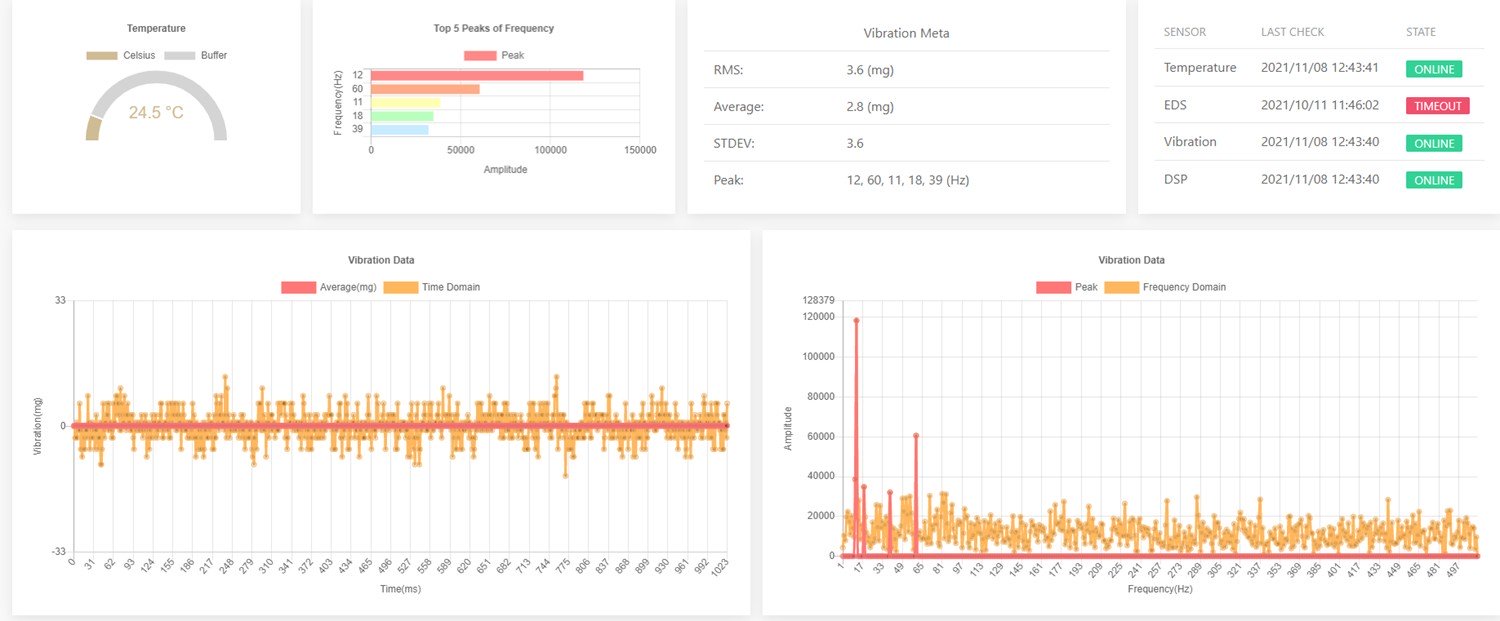The image size is (1500, 621).
Task: Select the RMS value 3.6 (mg)
Action: point(870,70)
